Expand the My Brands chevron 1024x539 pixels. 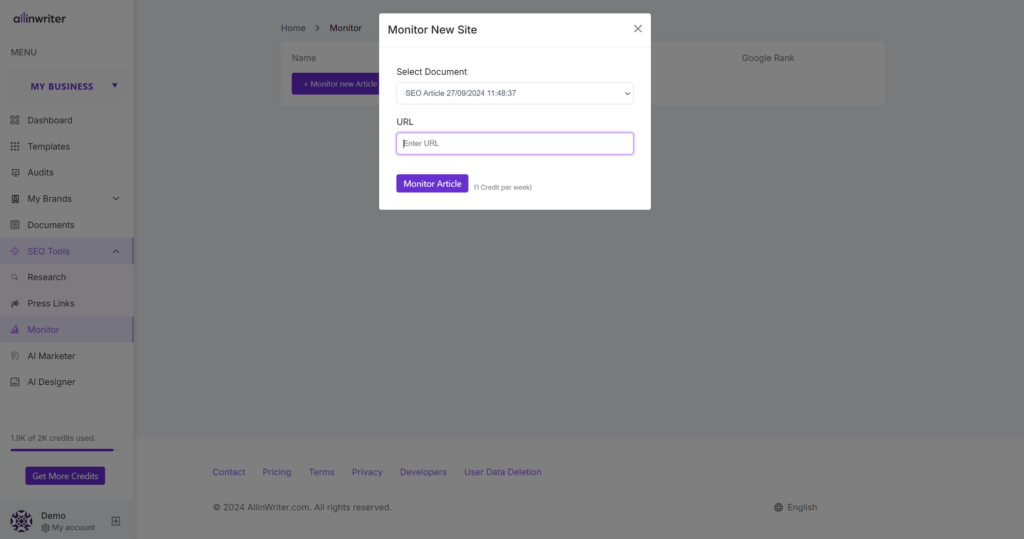coord(116,199)
